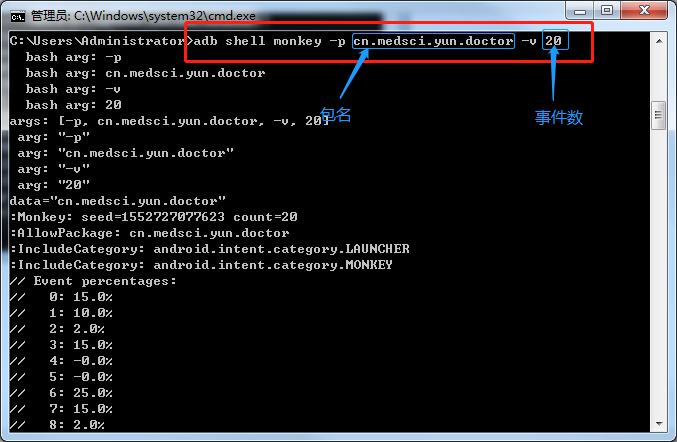Click ':AllowPackage: cn.medsci.yun.doctor' line
Viewport: 677px width, 442px height.
(x=149, y=233)
